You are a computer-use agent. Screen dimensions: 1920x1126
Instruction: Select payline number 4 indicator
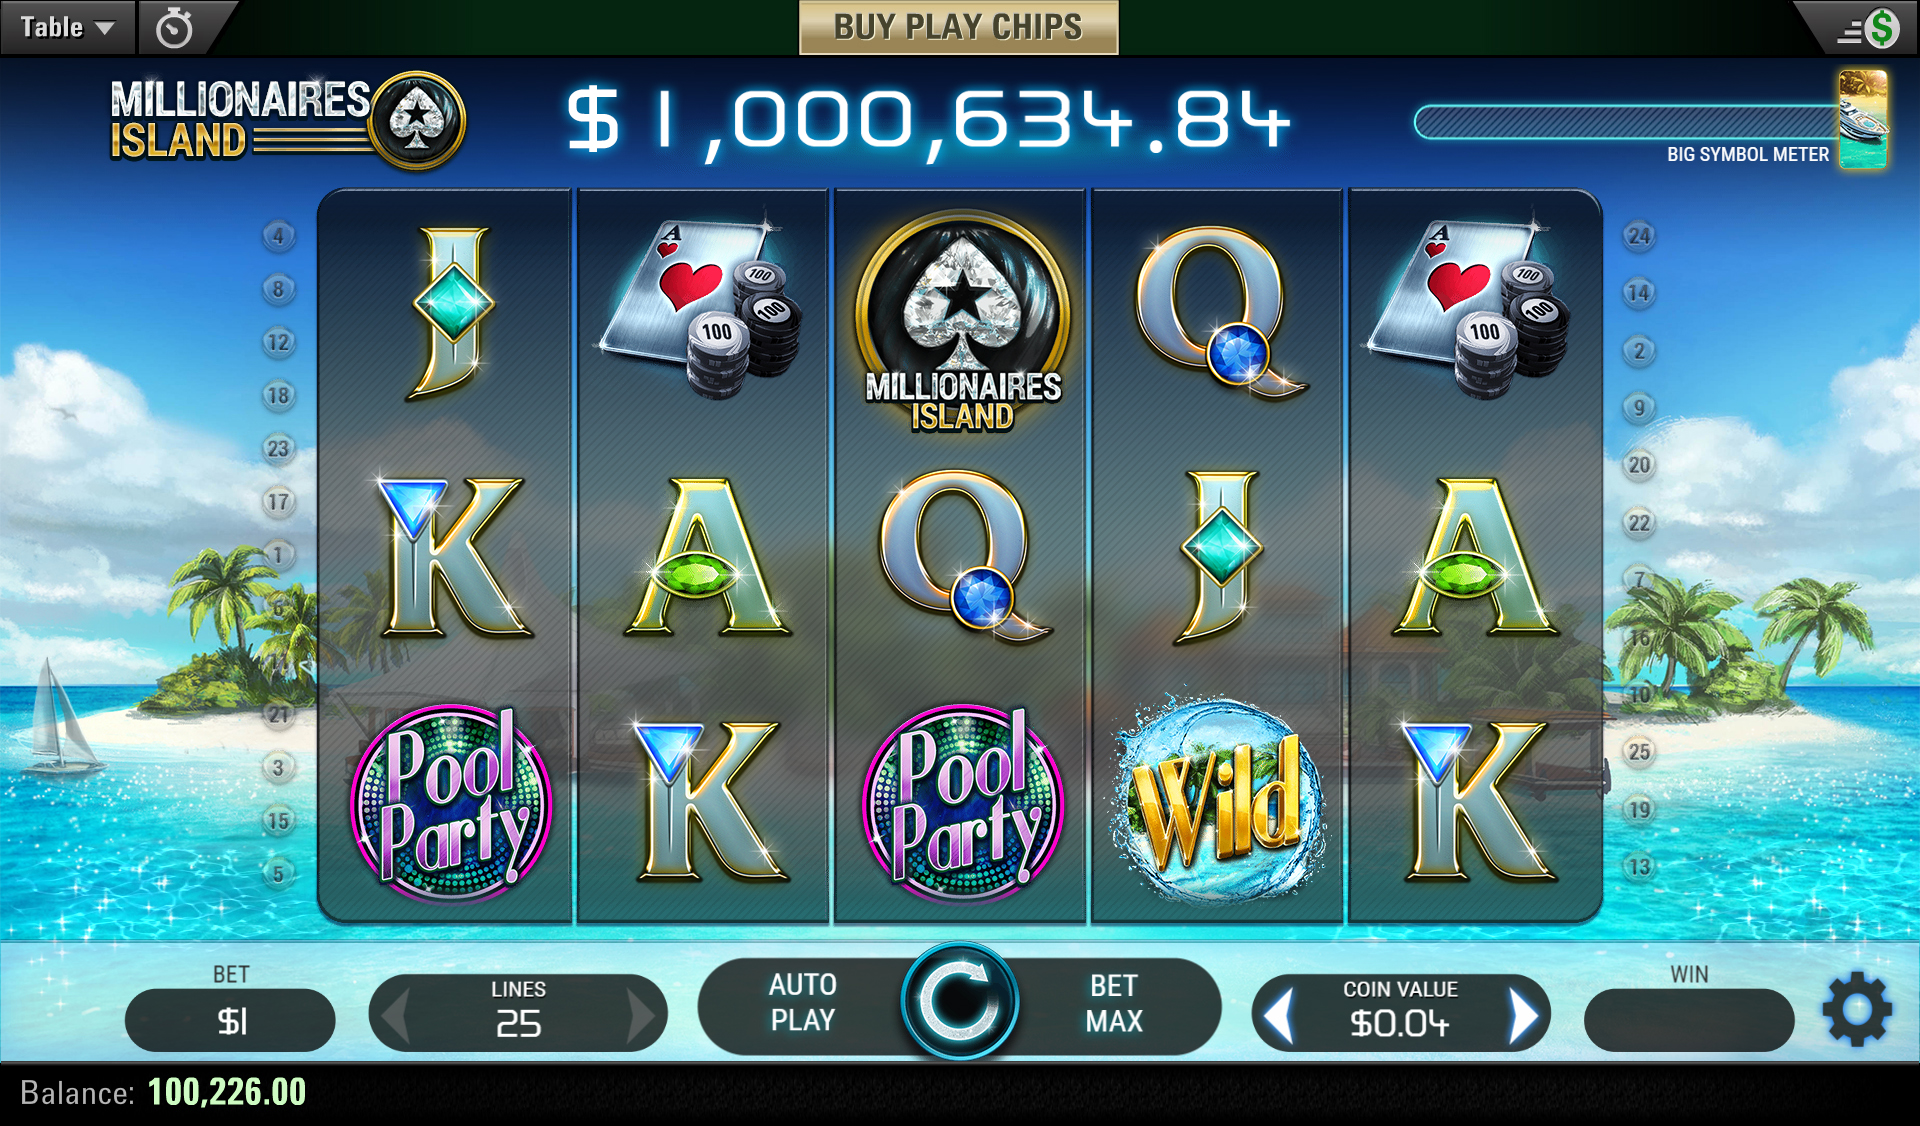[279, 236]
